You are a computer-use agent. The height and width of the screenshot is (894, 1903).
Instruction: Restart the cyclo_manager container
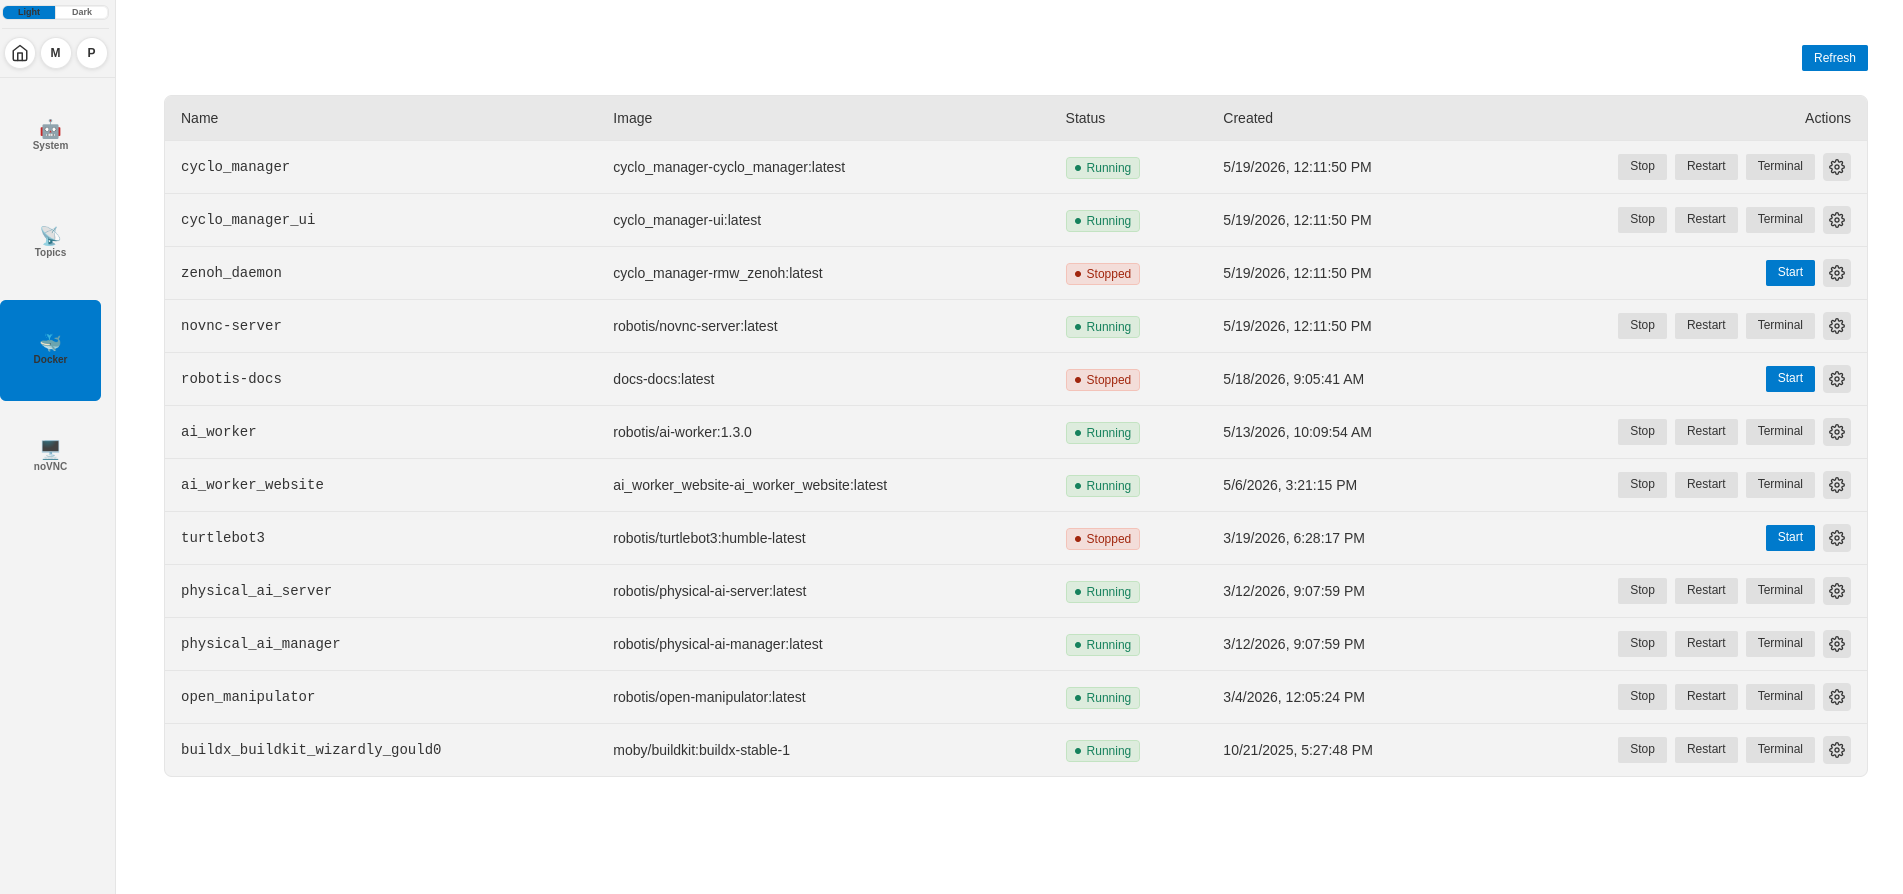1706,167
